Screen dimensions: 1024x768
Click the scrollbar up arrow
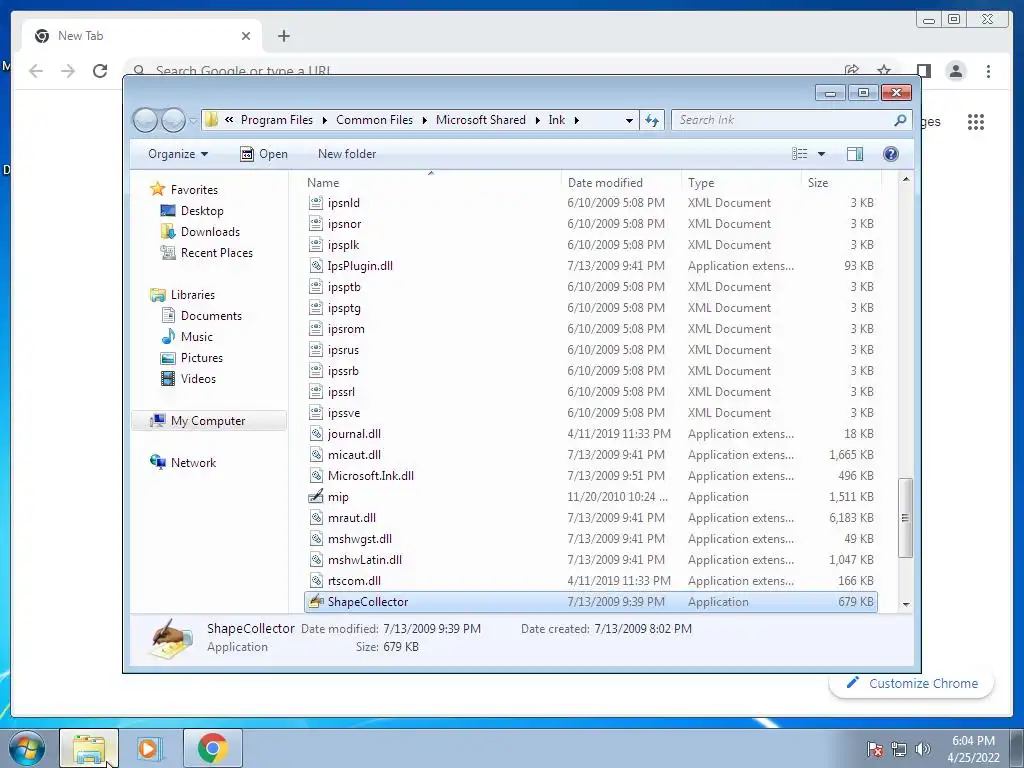tap(906, 179)
